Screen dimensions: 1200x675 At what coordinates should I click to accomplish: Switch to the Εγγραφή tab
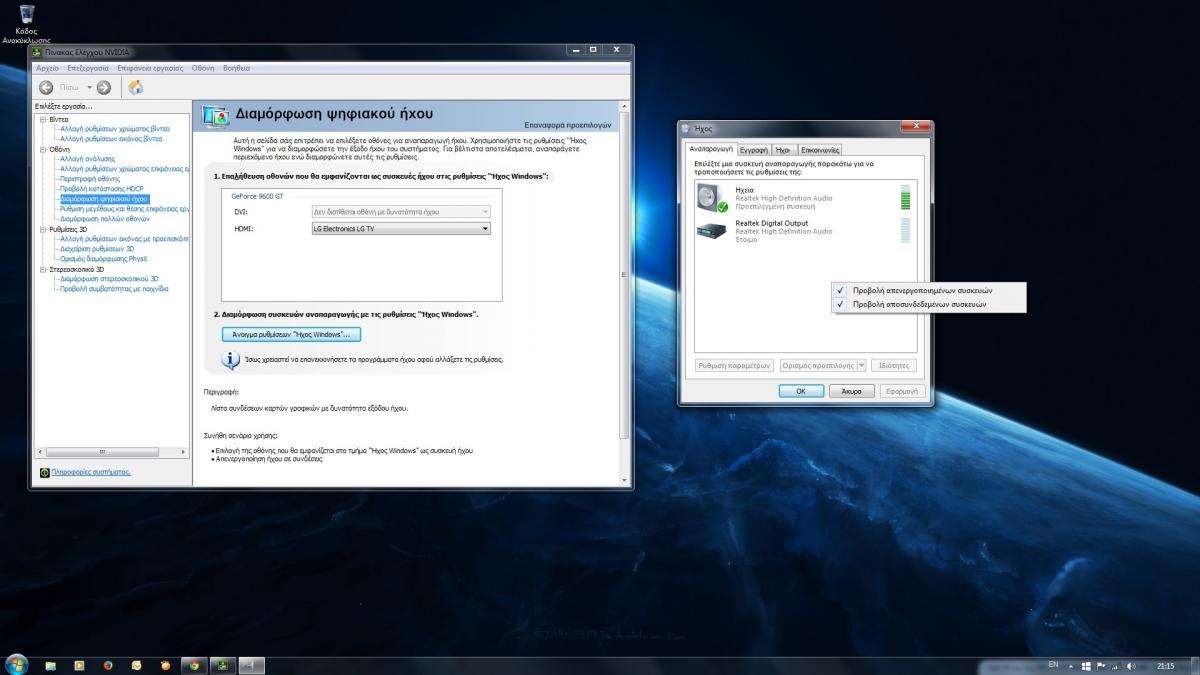click(x=753, y=149)
